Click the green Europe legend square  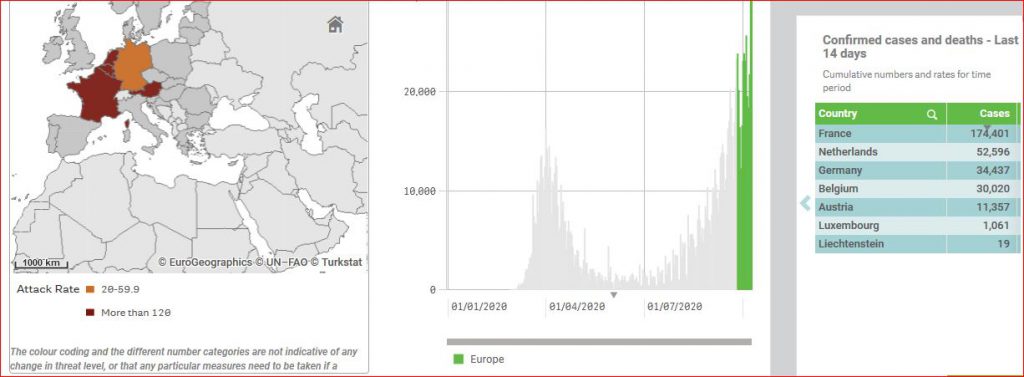(458, 359)
